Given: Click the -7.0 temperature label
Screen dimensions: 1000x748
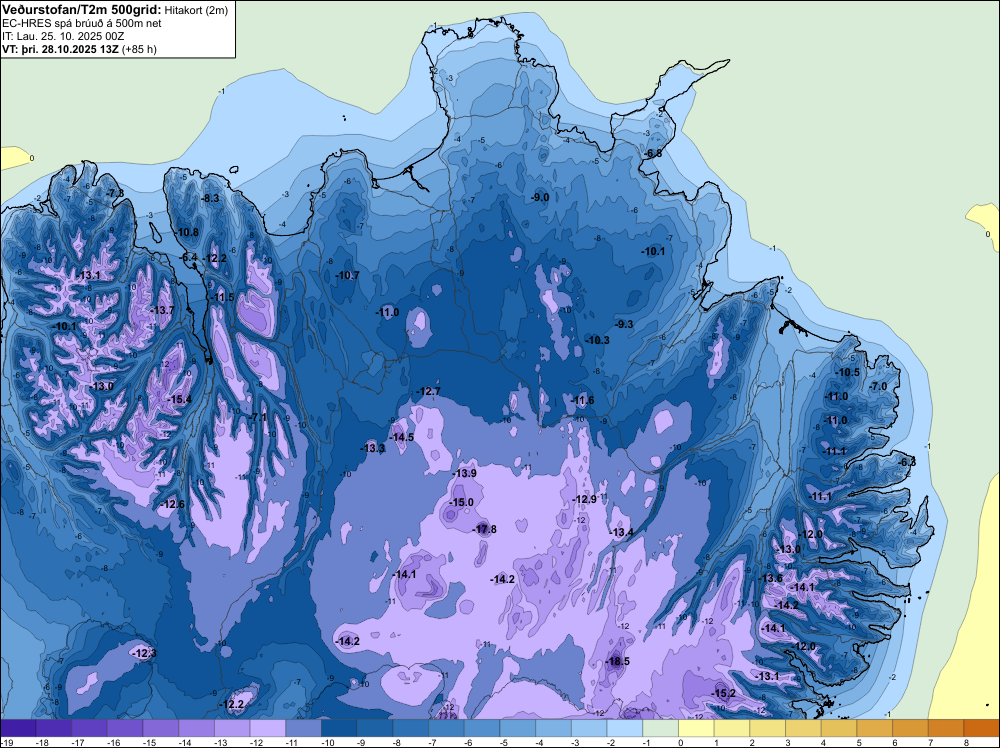Looking at the screenshot, I should (x=879, y=386).
